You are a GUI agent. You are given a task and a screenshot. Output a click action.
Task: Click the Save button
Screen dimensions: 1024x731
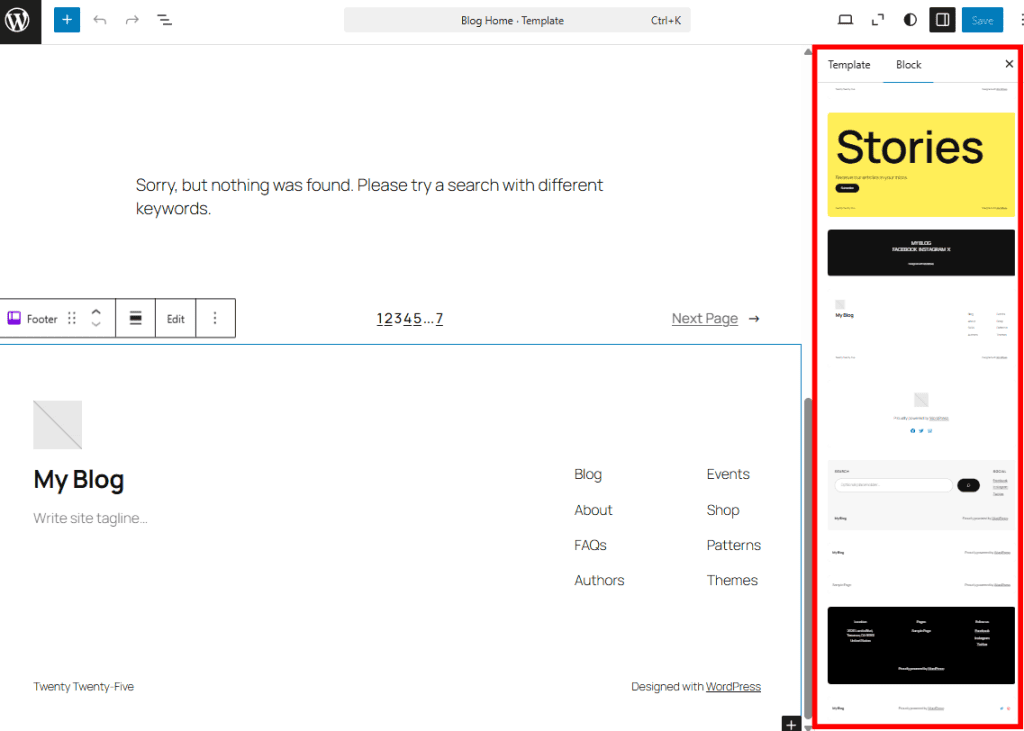(982, 19)
